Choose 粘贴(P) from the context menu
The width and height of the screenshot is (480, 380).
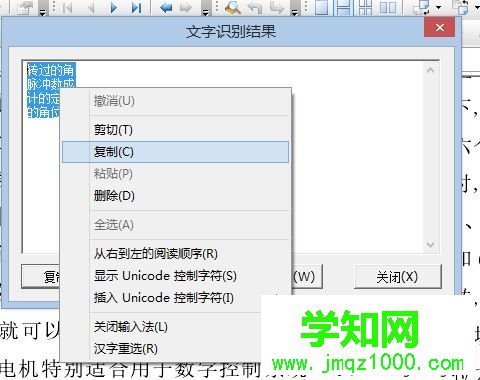point(175,174)
